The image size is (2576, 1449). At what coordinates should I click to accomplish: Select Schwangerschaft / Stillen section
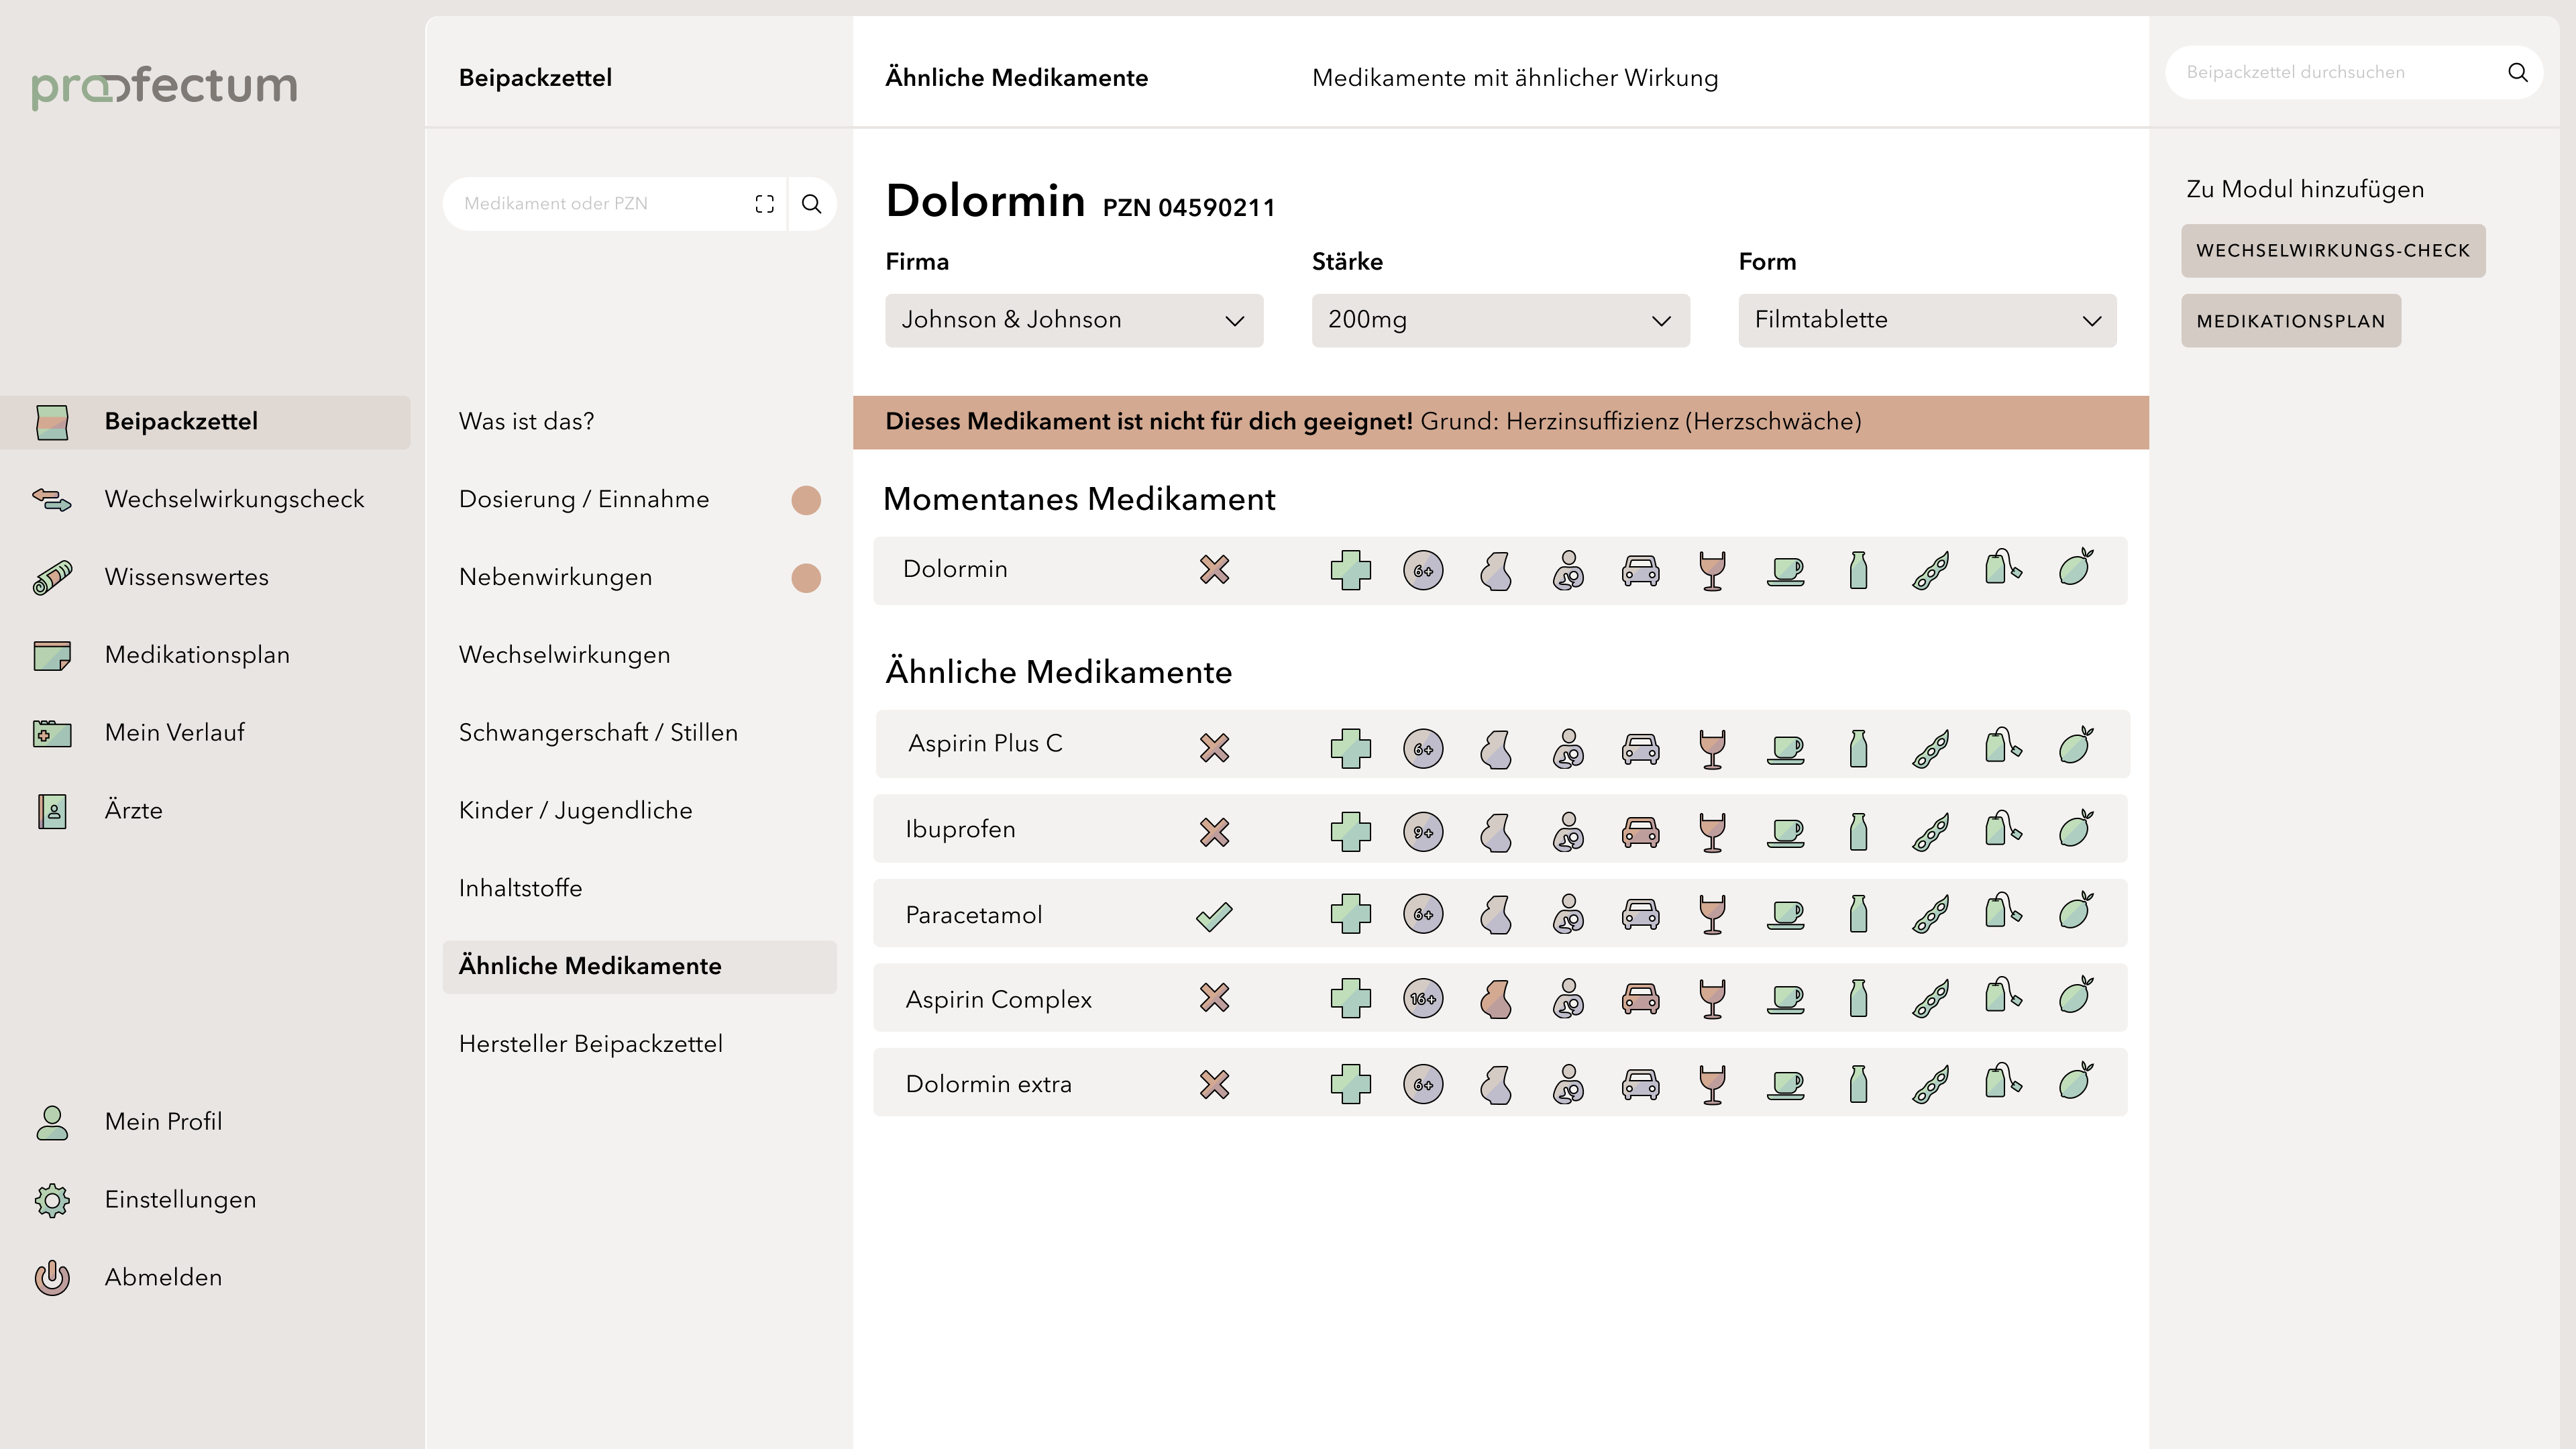point(598,732)
